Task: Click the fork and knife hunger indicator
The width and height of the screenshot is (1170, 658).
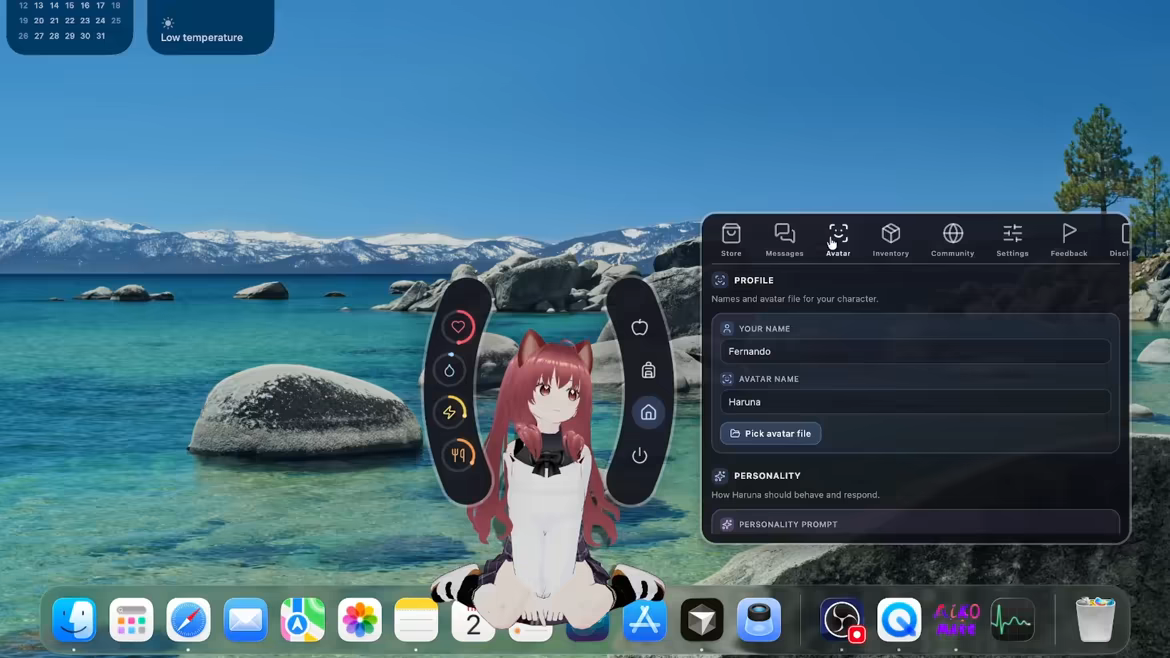Action: coord(458,454)
